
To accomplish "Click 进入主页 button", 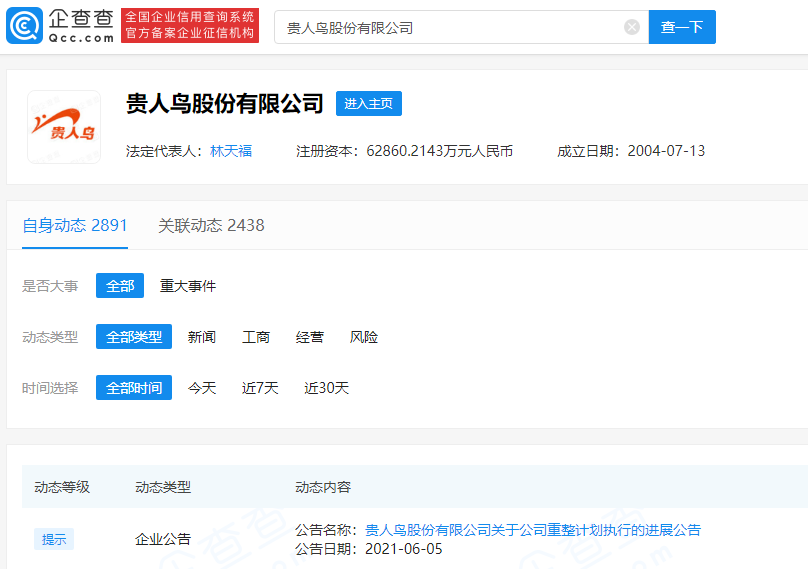I will (368, 103).
